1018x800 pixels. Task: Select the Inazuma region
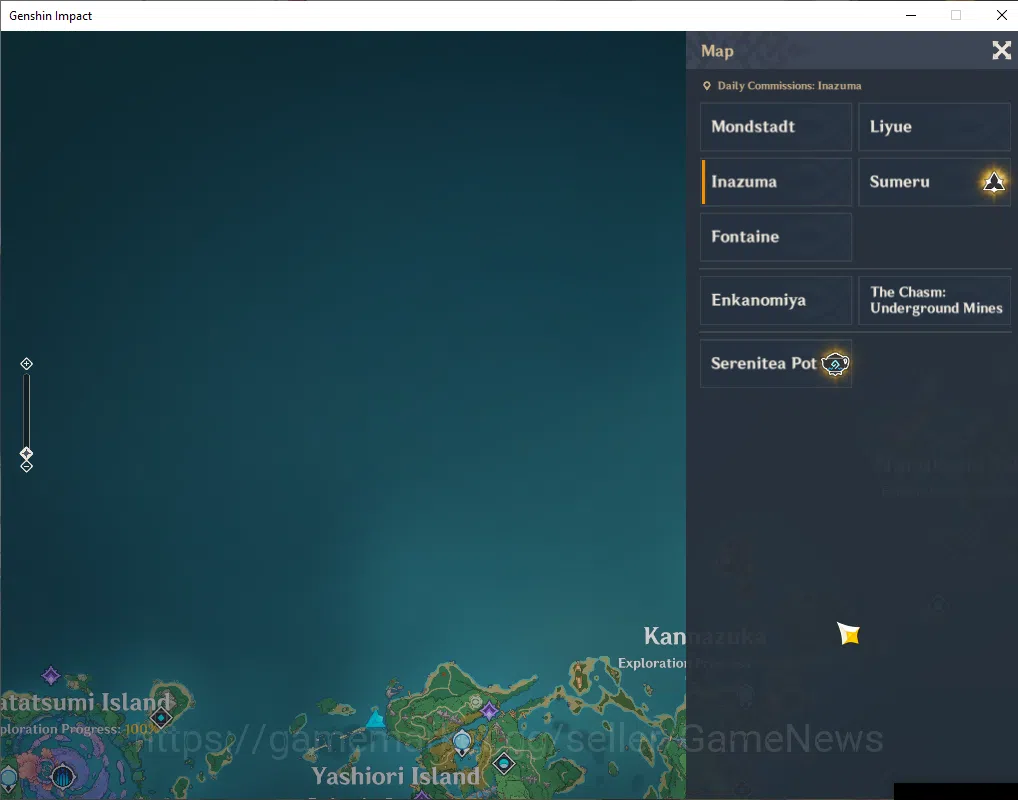(776, 182)
